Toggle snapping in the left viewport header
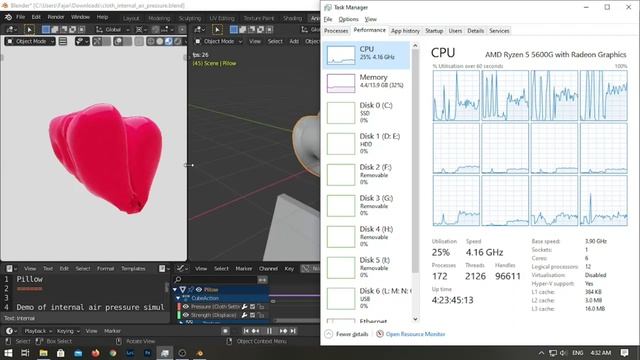This screenshot has height=360, width=640. click(x=156, y=29)
